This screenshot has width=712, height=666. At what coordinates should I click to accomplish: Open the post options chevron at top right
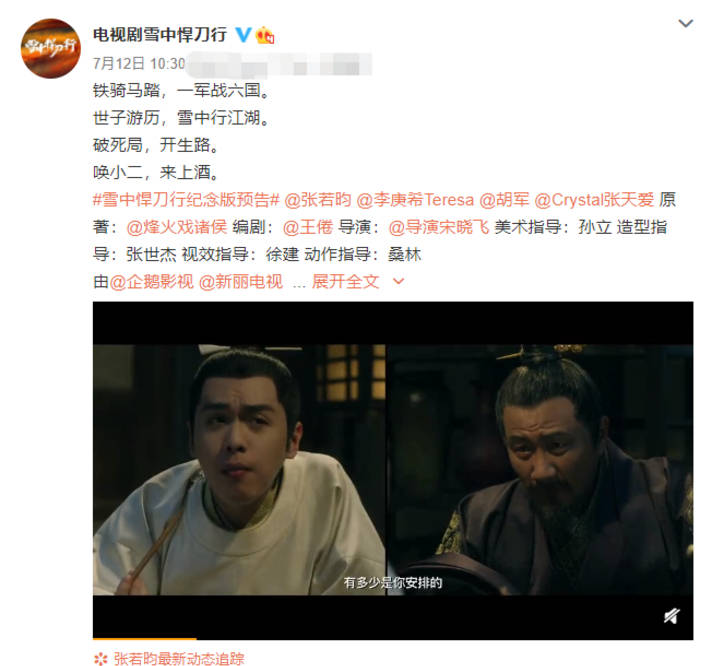685,23
